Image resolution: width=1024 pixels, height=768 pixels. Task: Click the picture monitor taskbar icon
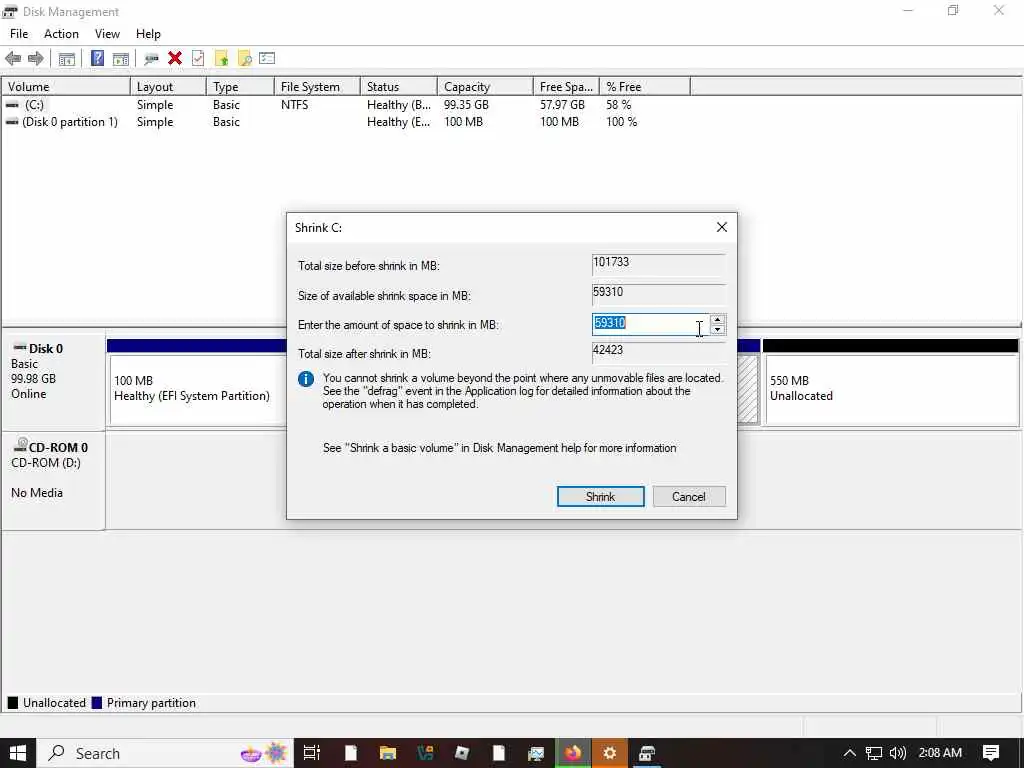pyautogui.click(x=536, y=753)
